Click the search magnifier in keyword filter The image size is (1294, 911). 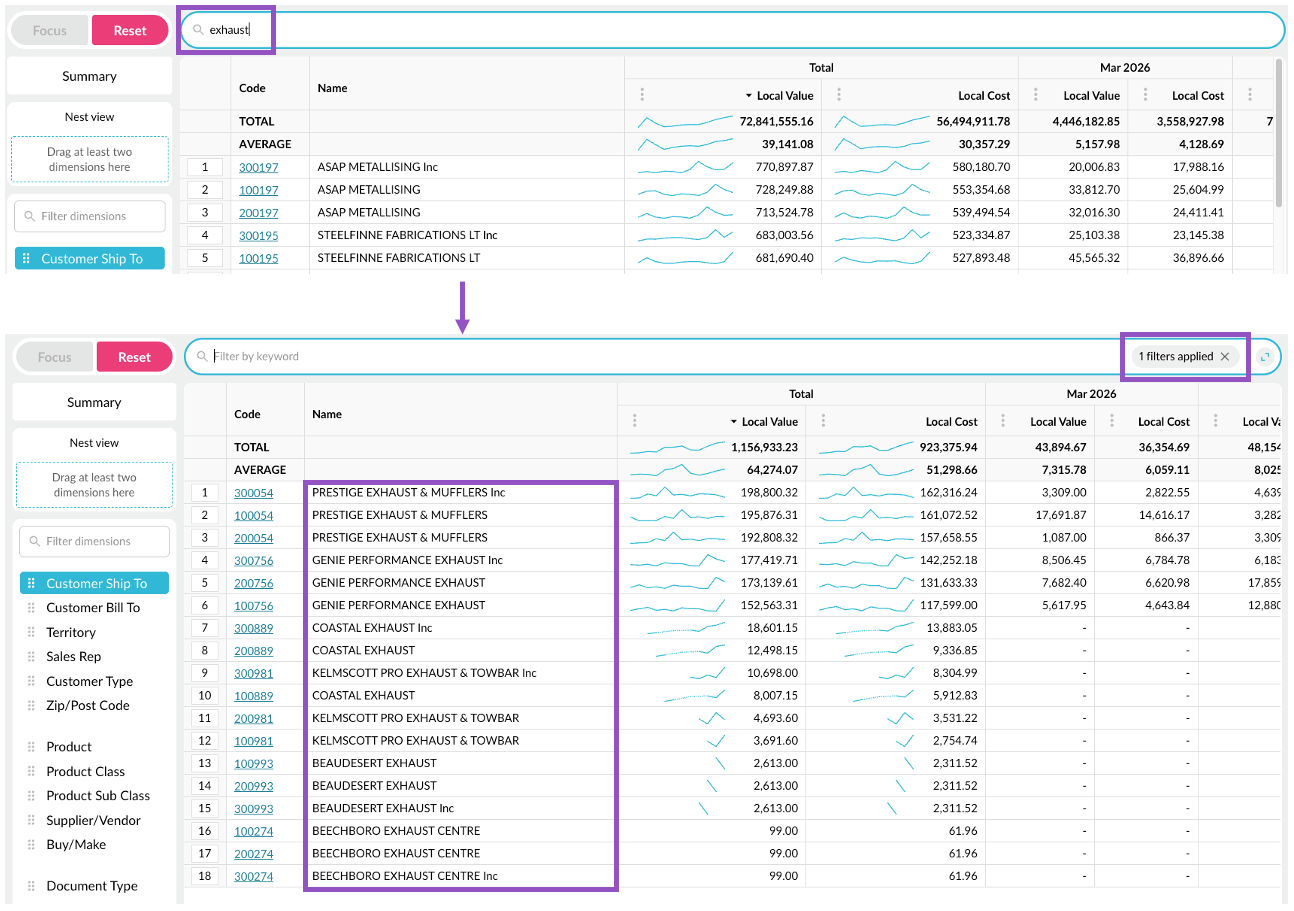coord(202,357)
